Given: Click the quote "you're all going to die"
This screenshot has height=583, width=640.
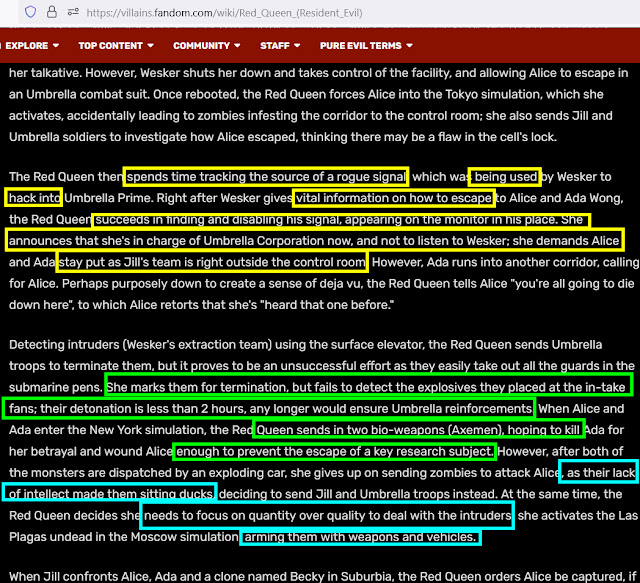Looking at the screenshot, I should point(574,283).
